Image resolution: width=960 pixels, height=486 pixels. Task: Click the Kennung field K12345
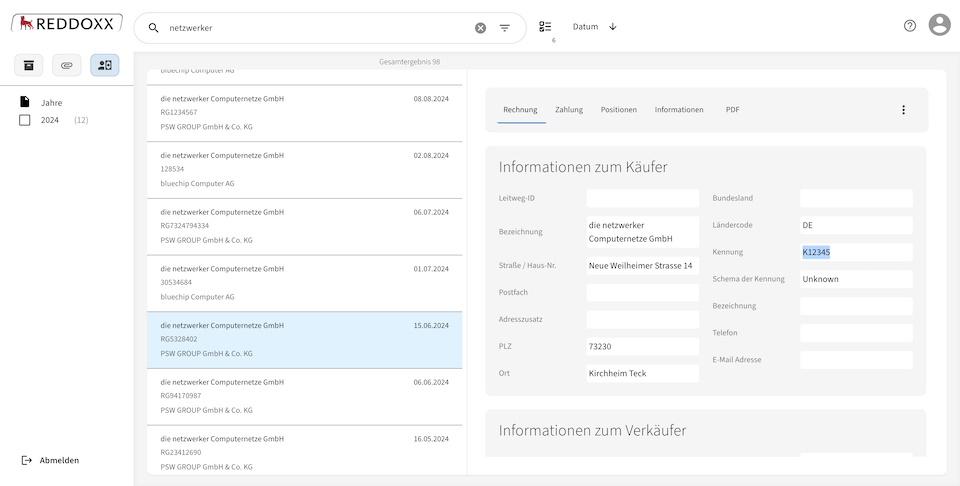(856, 252)
